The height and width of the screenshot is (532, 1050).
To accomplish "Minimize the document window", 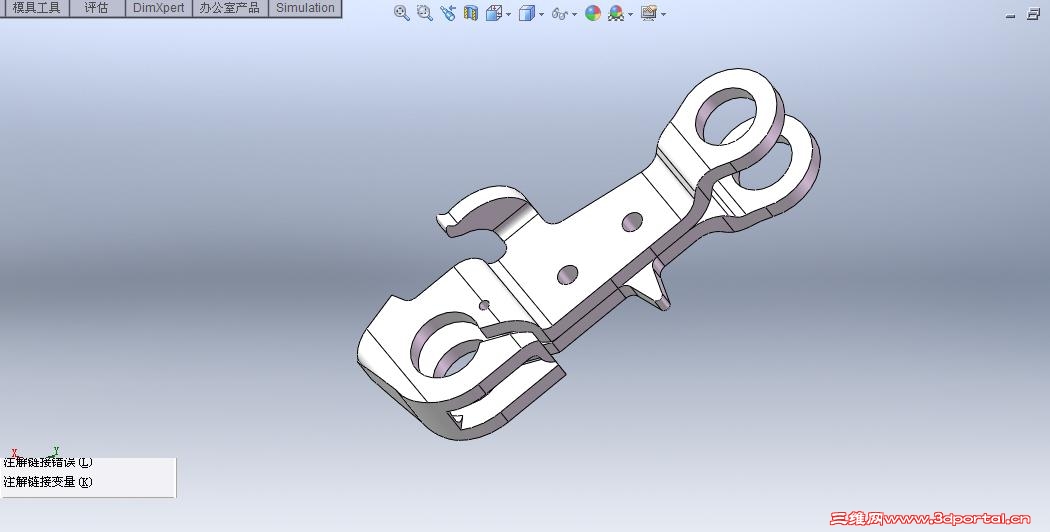I will pyautogui.click(x=1010, y=15).
